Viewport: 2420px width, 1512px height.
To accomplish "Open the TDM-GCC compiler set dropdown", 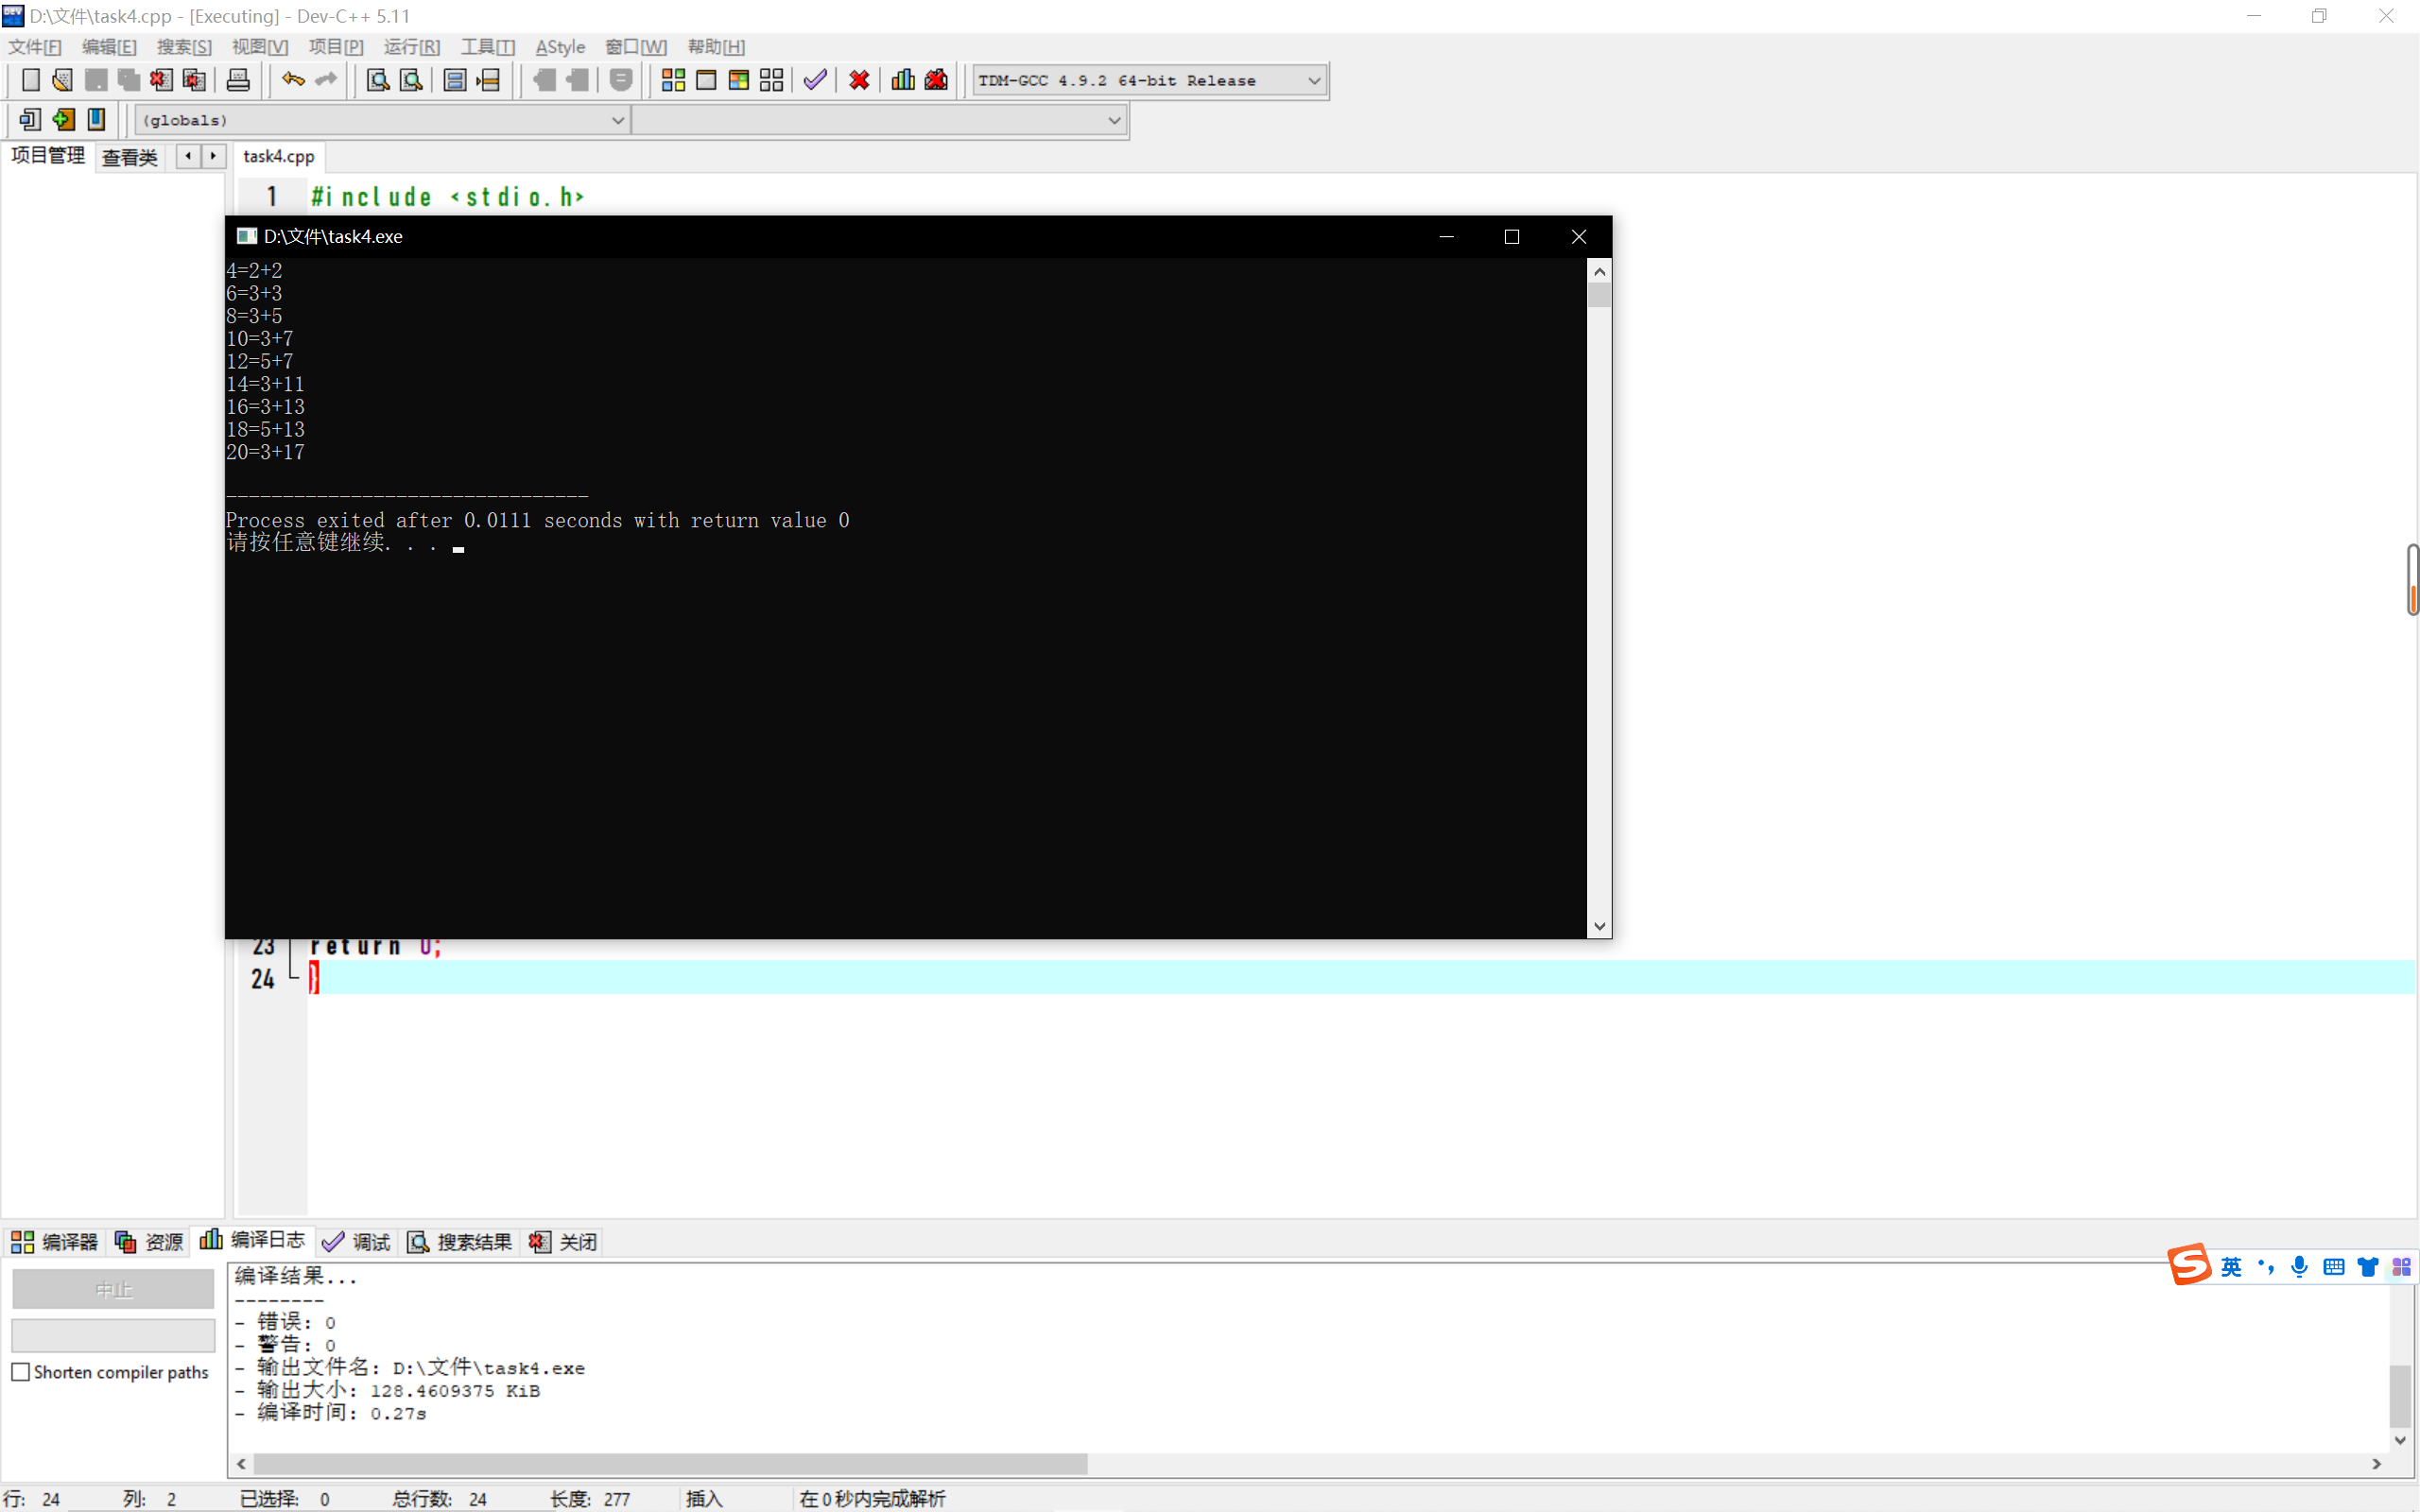I will [1314, 80].
